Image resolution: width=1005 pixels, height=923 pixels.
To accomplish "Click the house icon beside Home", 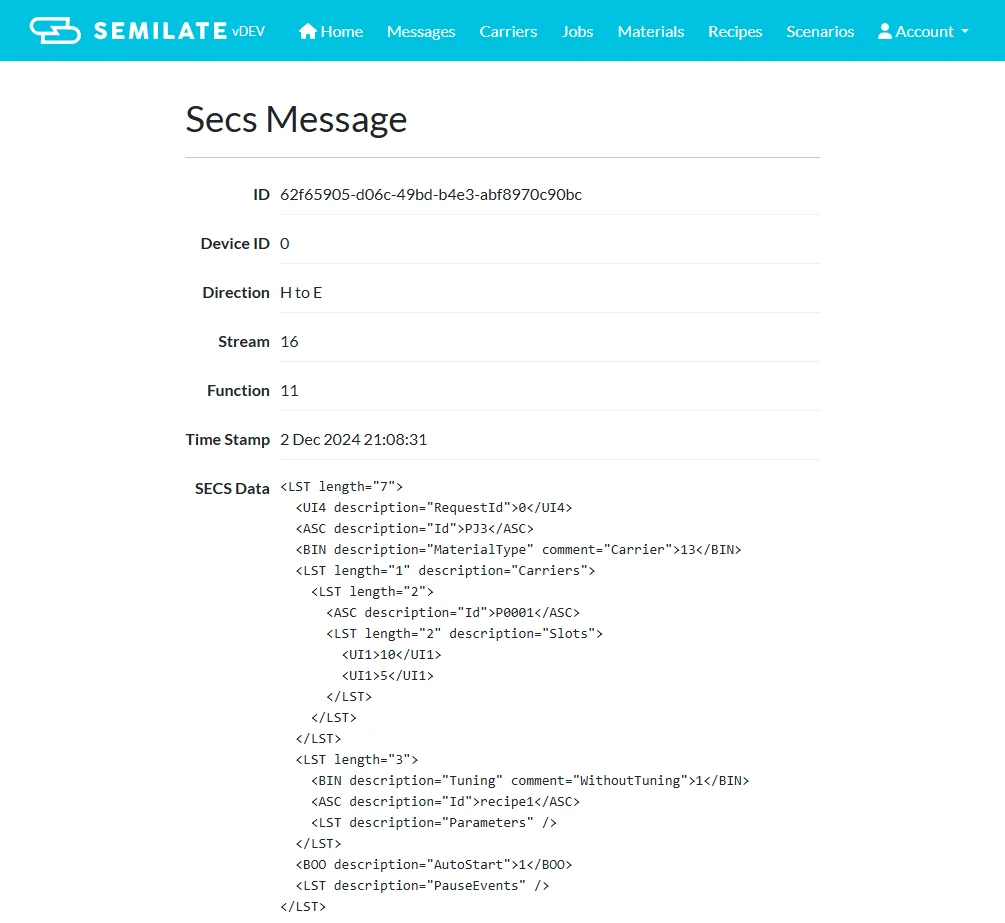I will tap(308, 31).
